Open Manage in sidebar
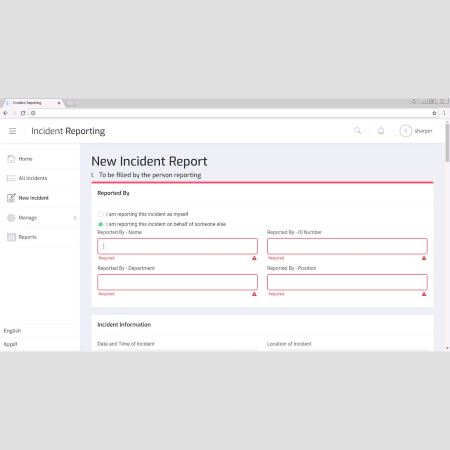 pyautogui.click(x=40, y=218)
